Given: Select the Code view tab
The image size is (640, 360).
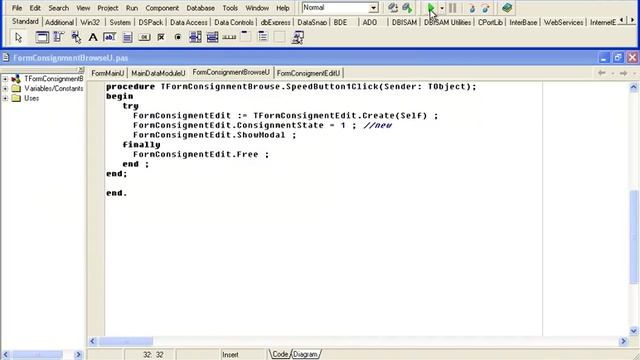Looking at the screenshot, I should 280,354.
